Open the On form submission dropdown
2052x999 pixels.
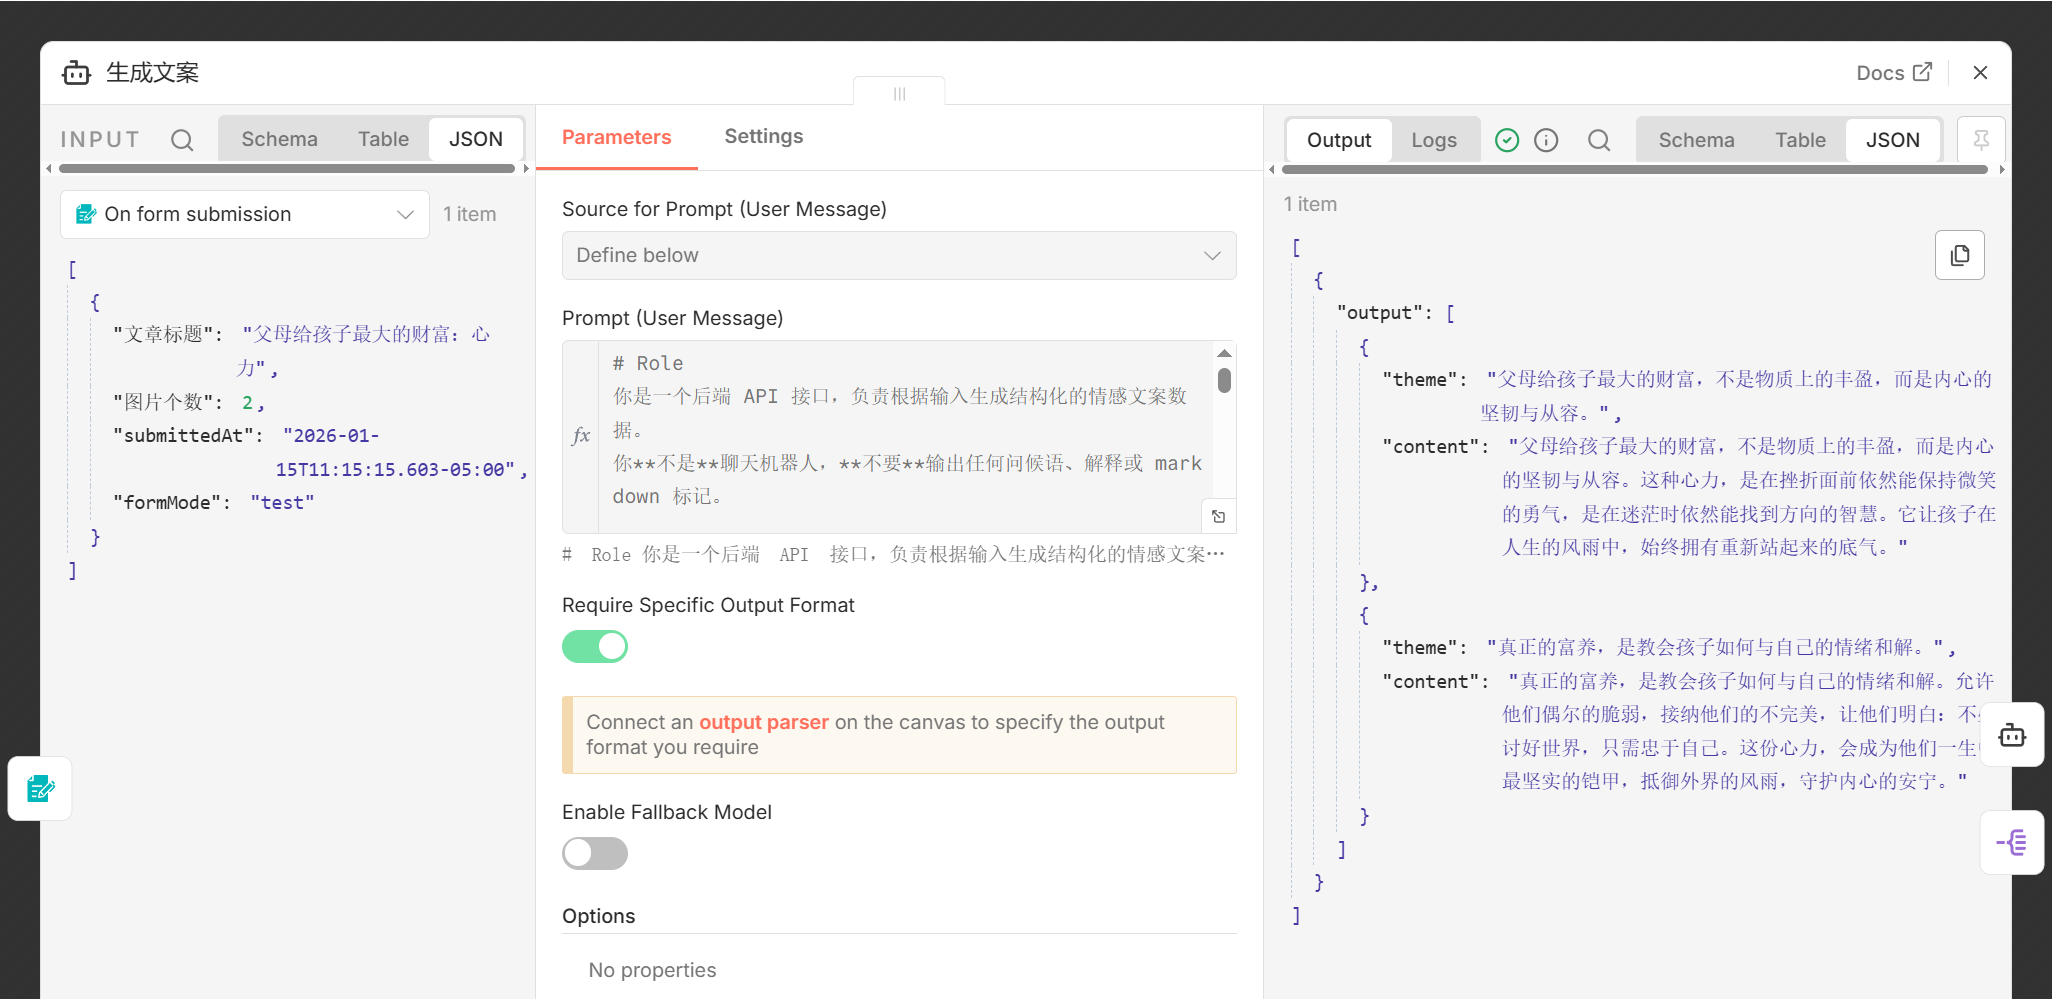click(x=245, y=214)
